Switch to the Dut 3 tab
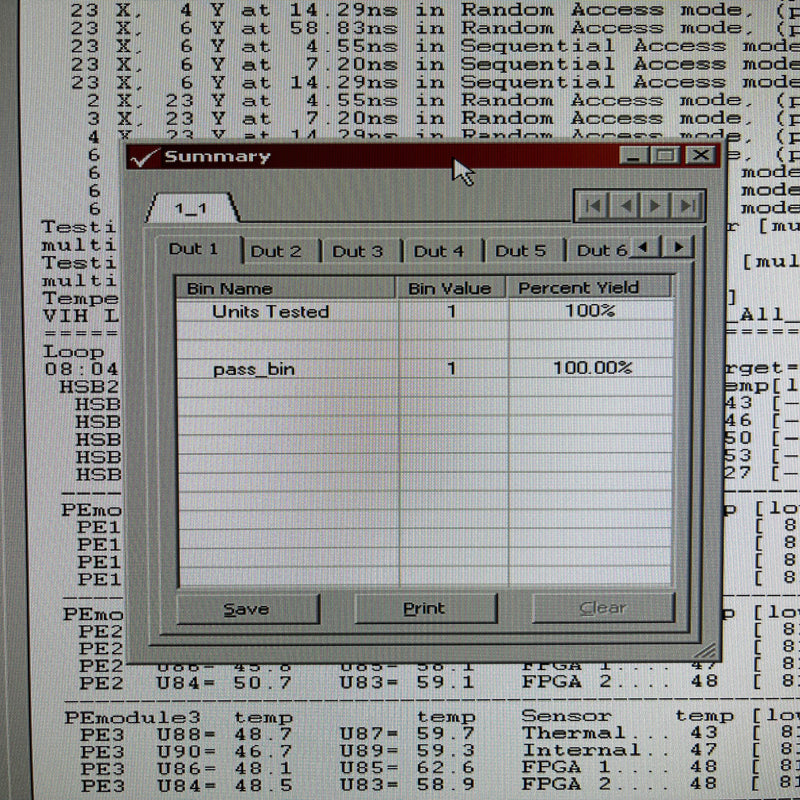This screenshot has width=800, height=800. (358, 251)
